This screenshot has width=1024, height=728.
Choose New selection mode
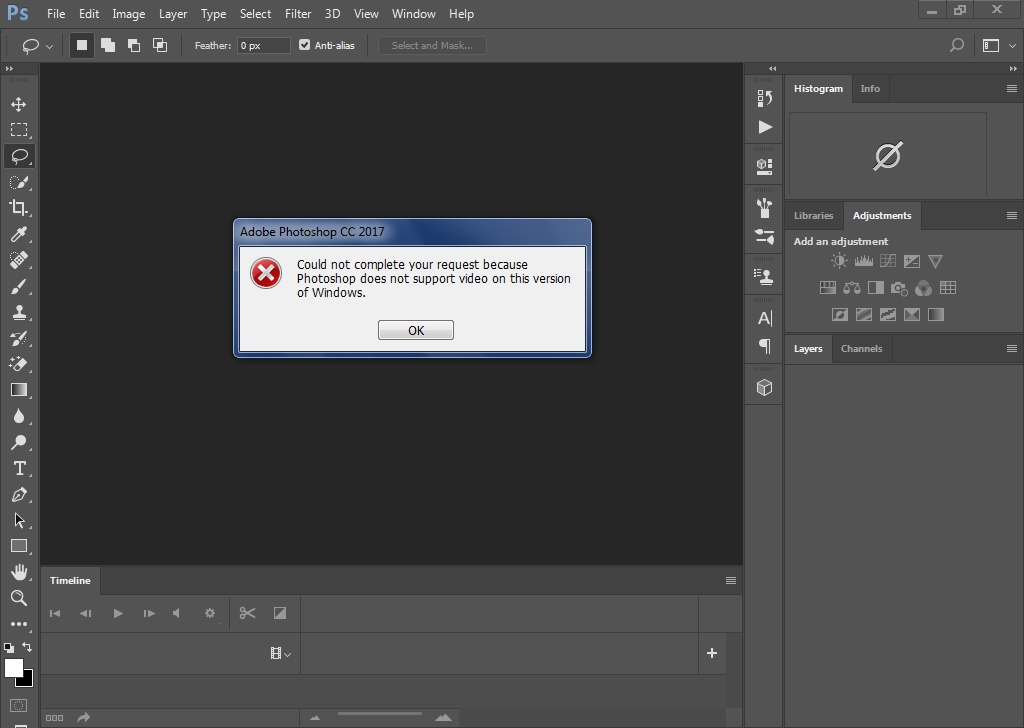[82, 45]
